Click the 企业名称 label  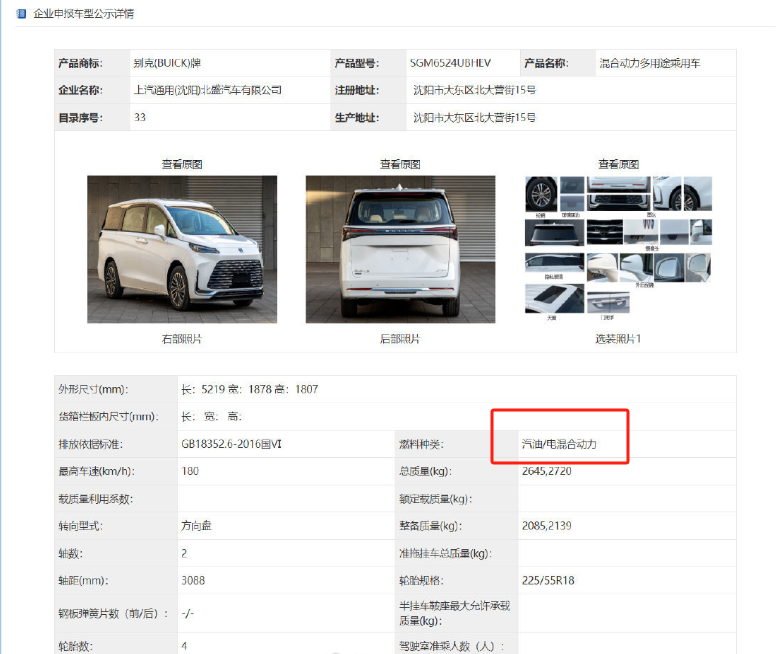pos(80,90)
